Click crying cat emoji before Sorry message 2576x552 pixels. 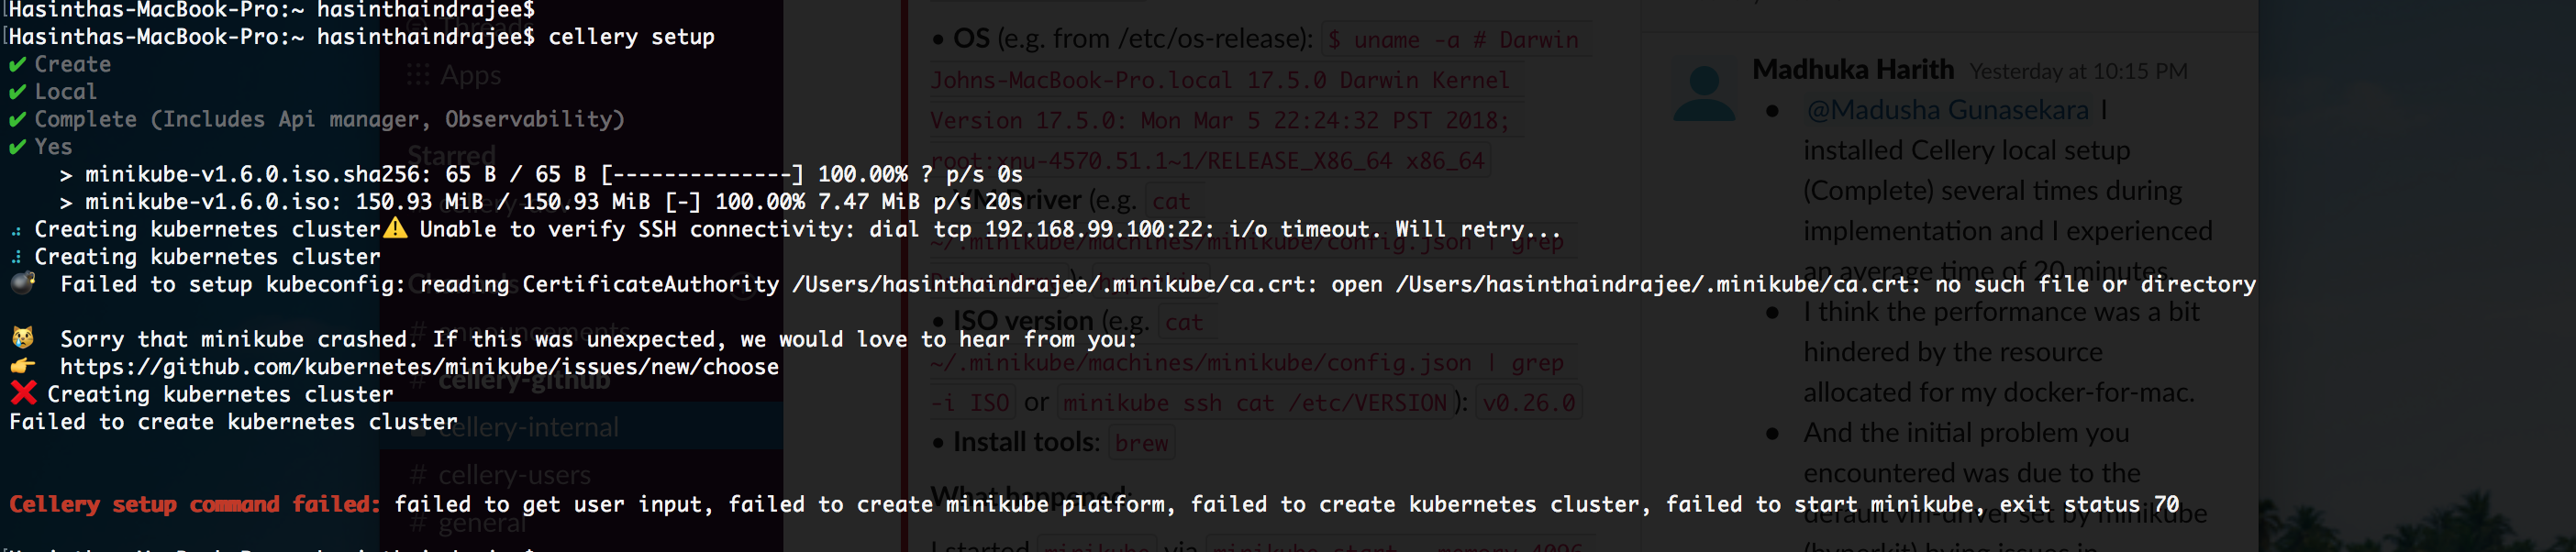click(x=22, y=338)
